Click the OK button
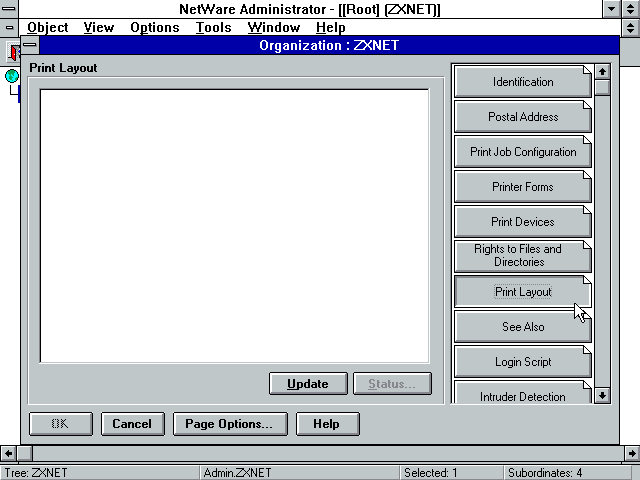The height and width of the screenshot is (480, 640). [x=61, y=424]
